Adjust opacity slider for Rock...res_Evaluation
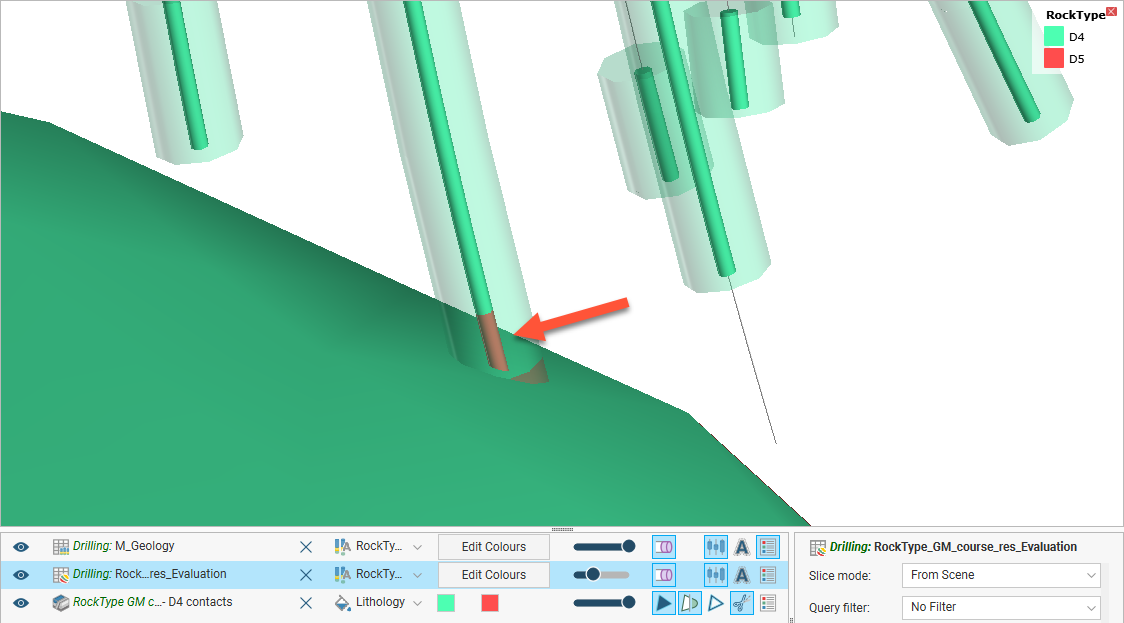Screen dimensions: 1124x623 pos(593,575)
